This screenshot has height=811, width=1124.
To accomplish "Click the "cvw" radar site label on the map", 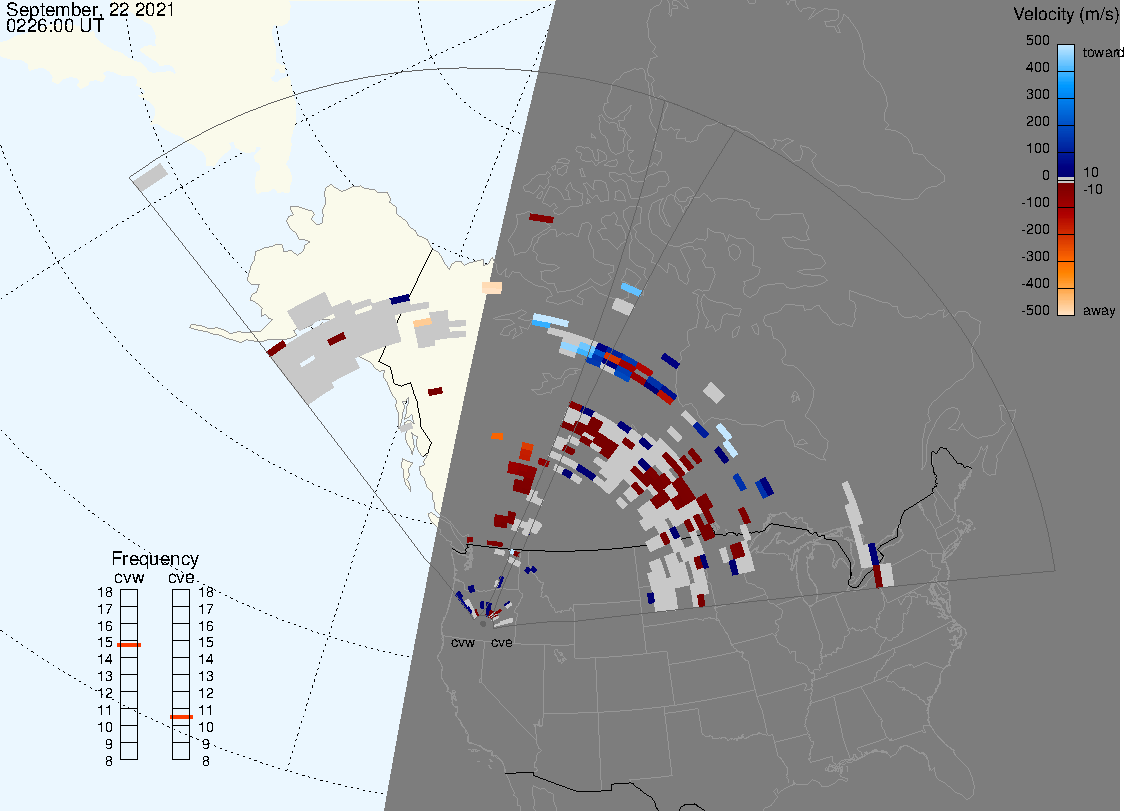I will (x=463, y=642).
